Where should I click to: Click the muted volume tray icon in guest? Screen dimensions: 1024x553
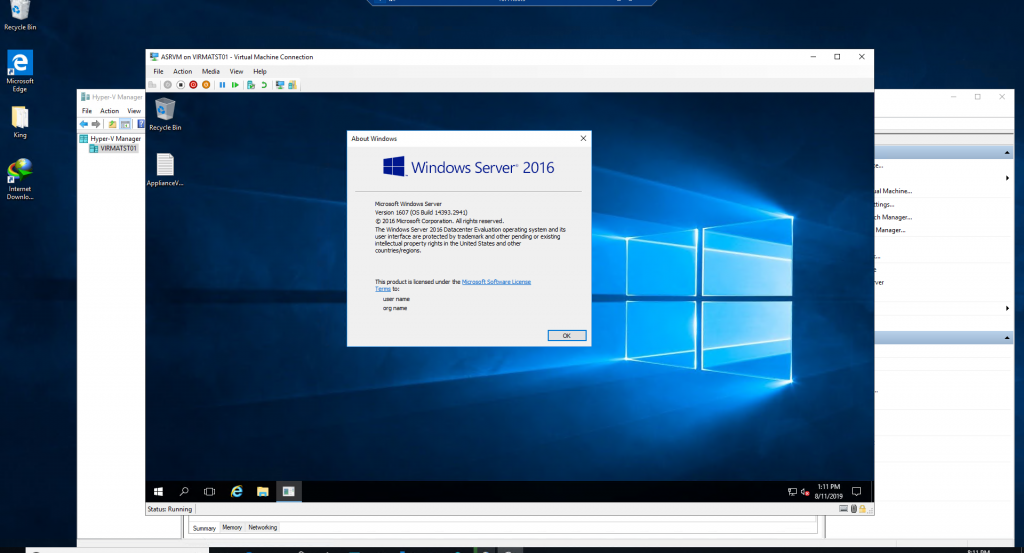coord(805,492)
